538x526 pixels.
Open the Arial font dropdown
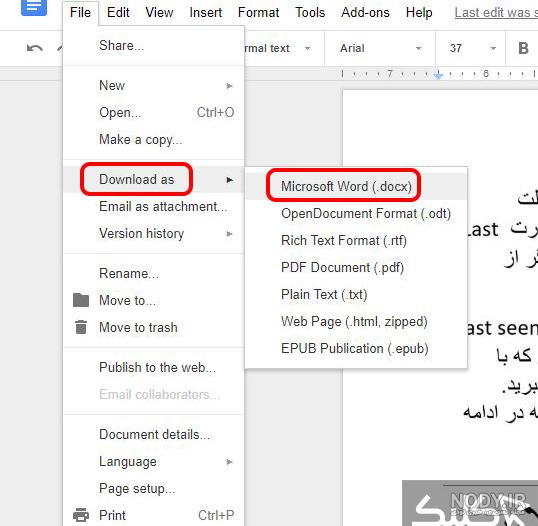click(x=380, y=48)
